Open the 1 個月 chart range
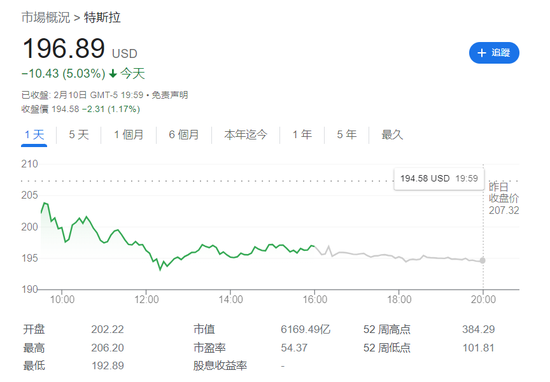 [129, 135]
